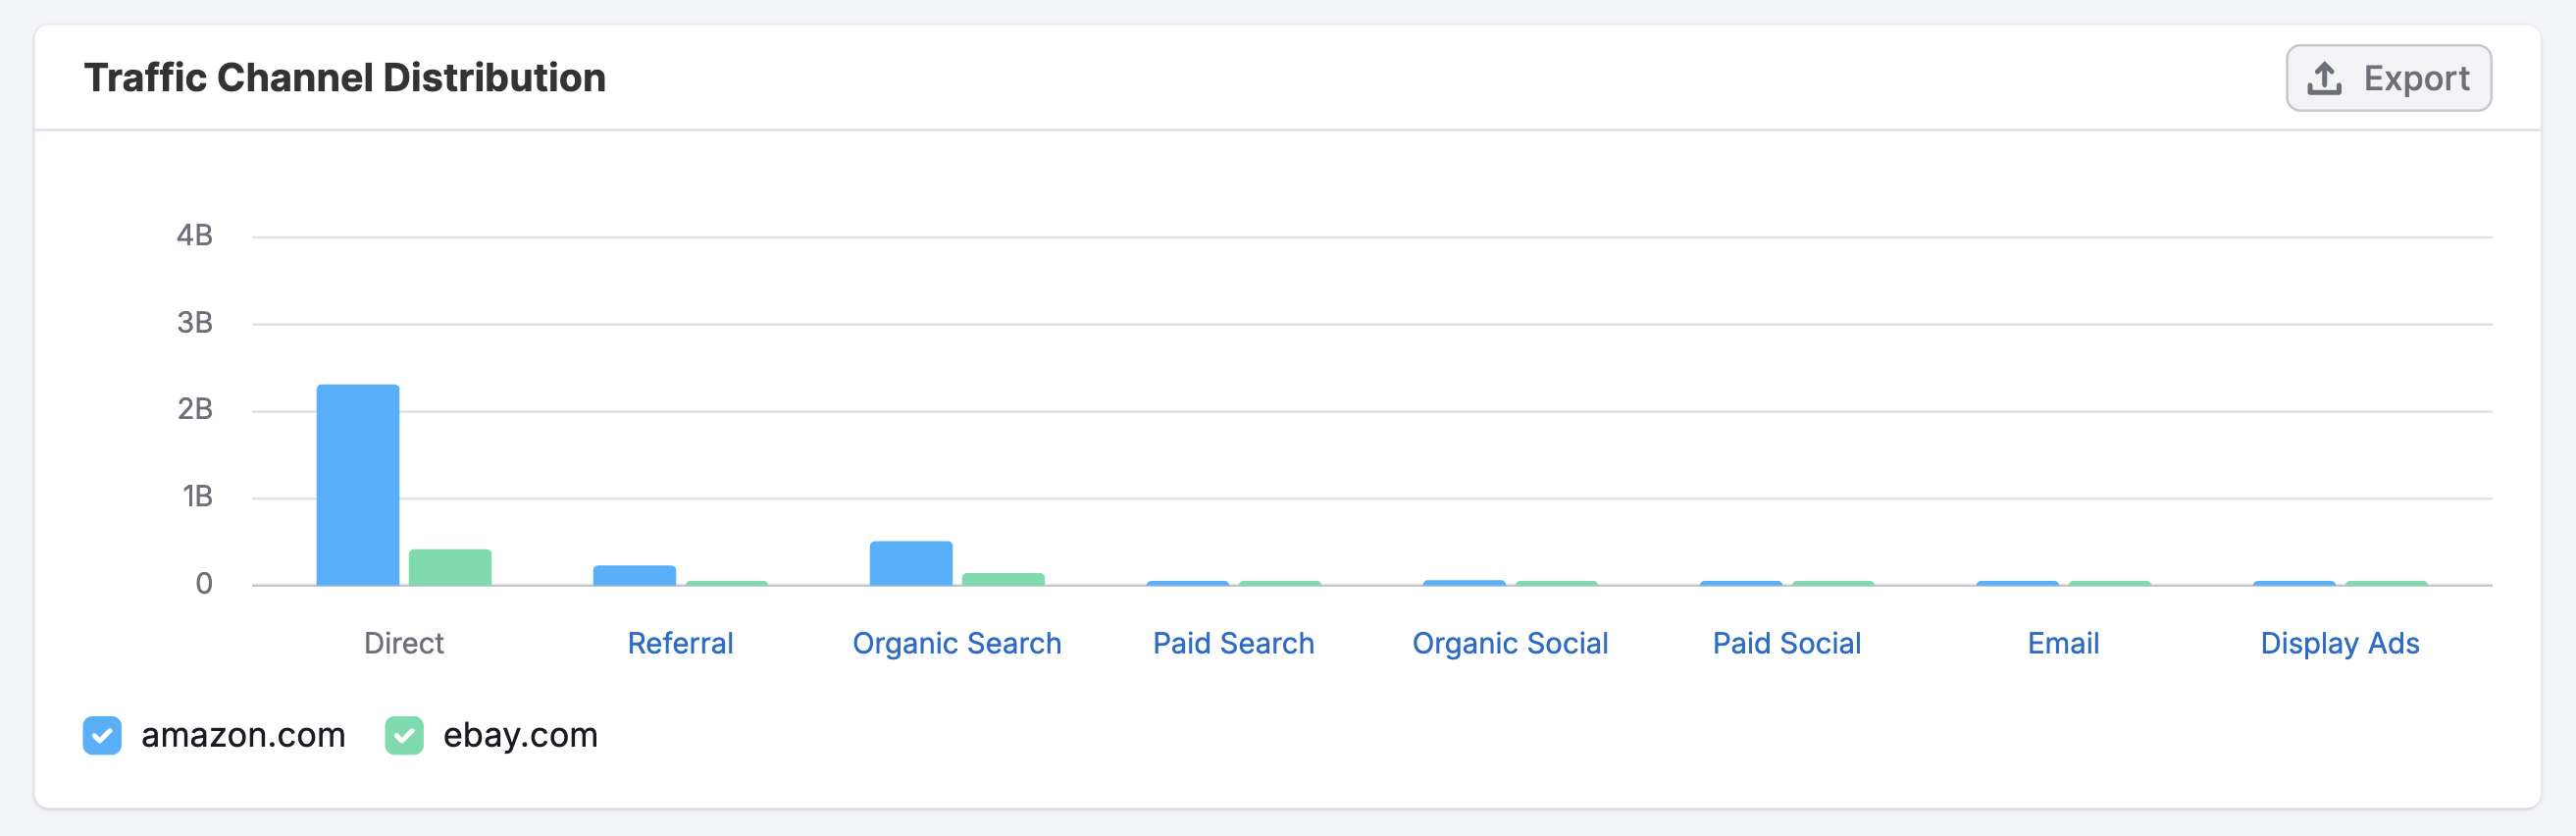Uncheck the ebay.com legend checkbox

click(x=404, y=735)
